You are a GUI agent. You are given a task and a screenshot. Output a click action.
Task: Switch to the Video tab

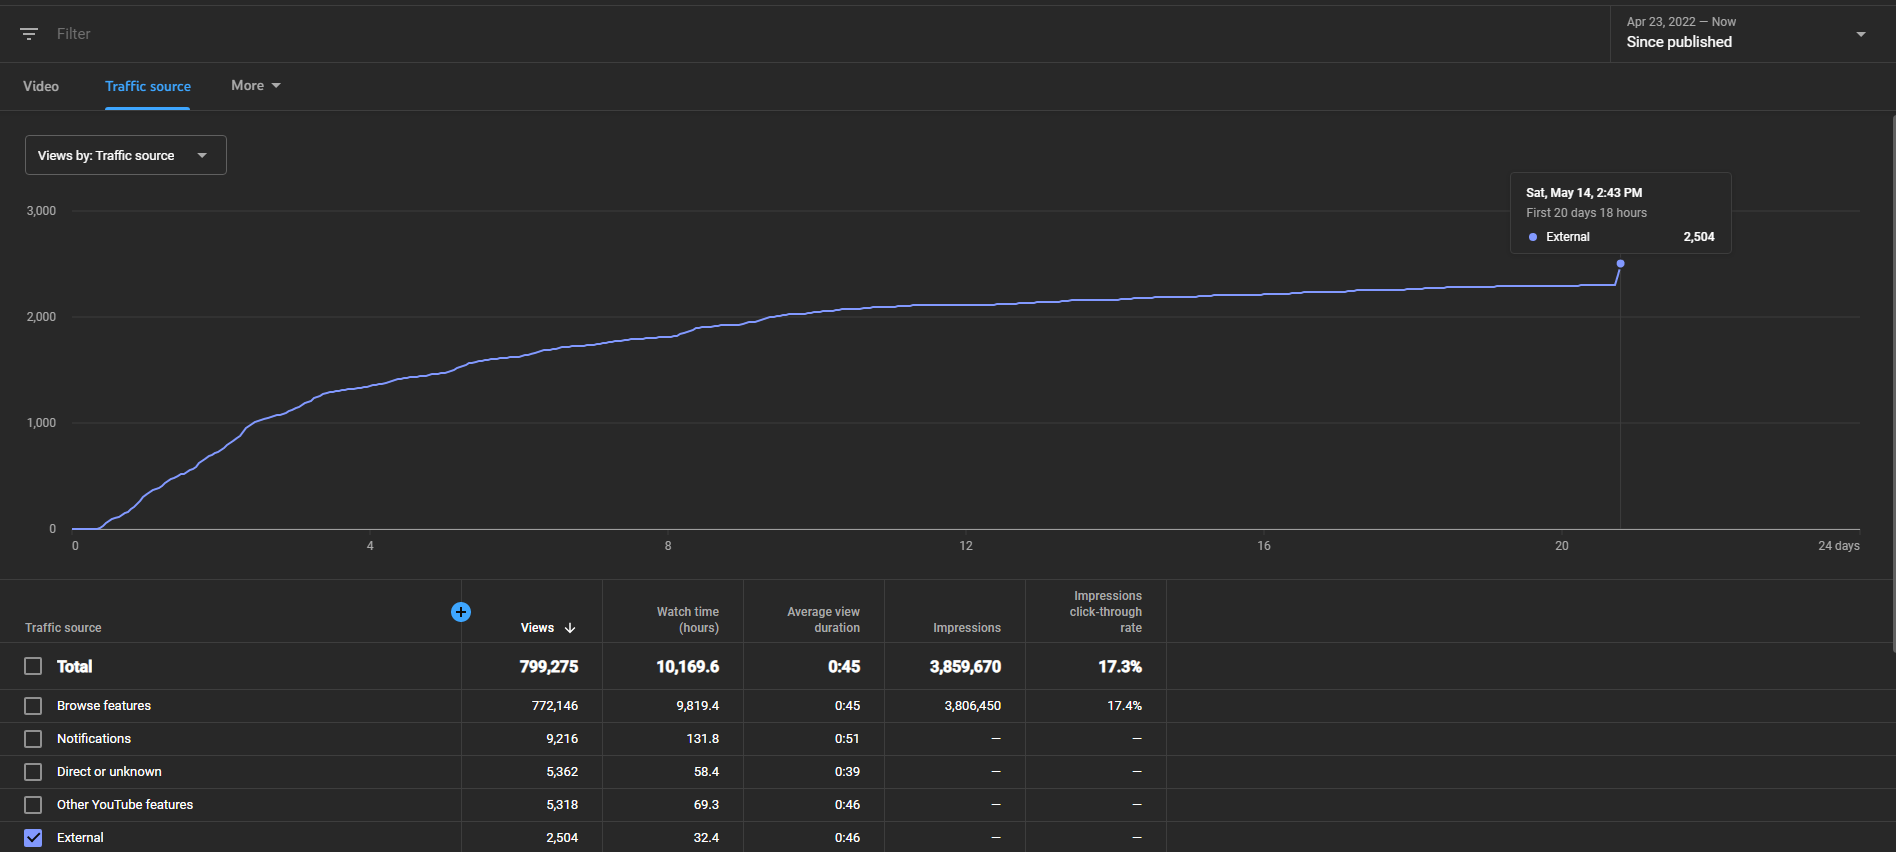pos(41,86)
